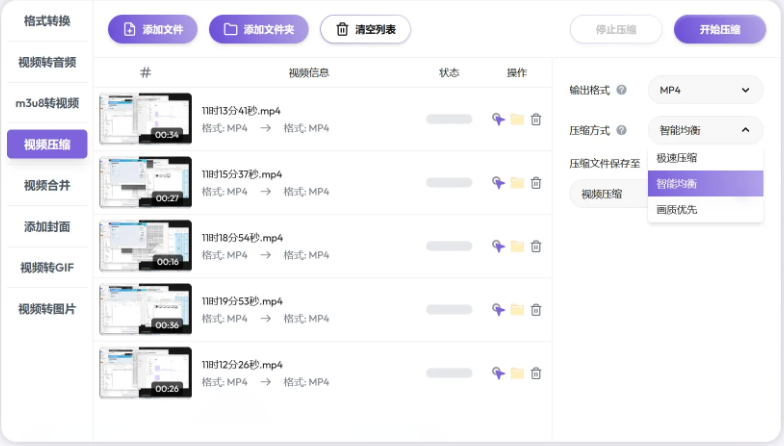Click the purple pin icon for 11时13分41秒.mp4
The image size is (784, 446).
click(x=498, y=119)
